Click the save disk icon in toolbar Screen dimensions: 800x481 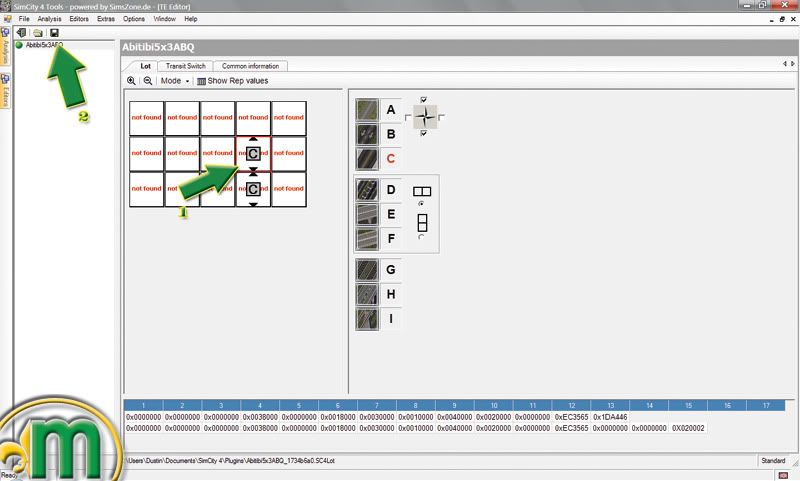pyautogui.click(x=53, y=33)
